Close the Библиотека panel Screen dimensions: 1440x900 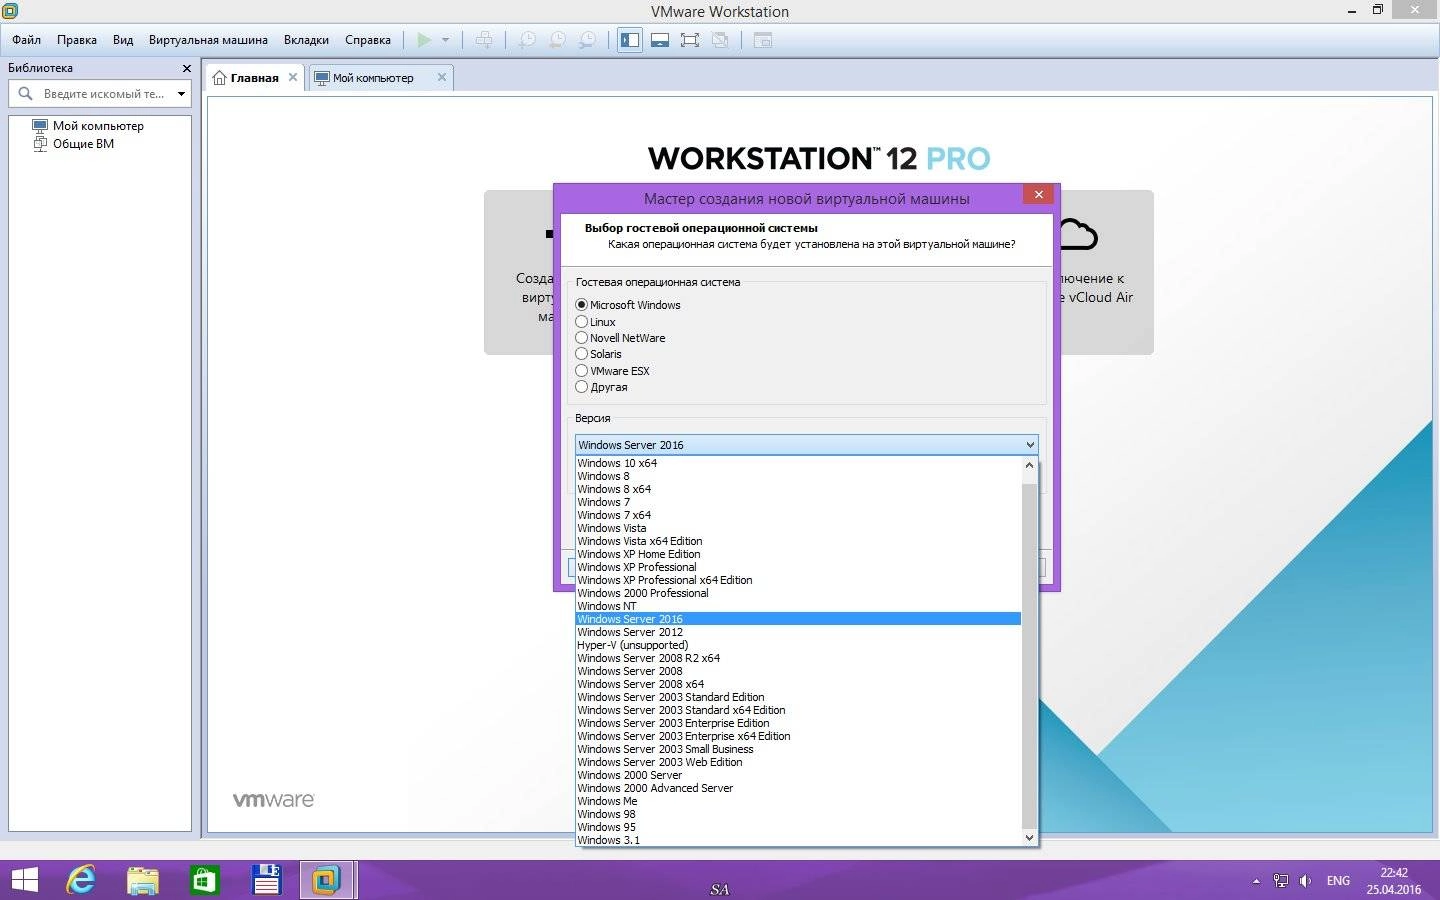pos(186,68)
